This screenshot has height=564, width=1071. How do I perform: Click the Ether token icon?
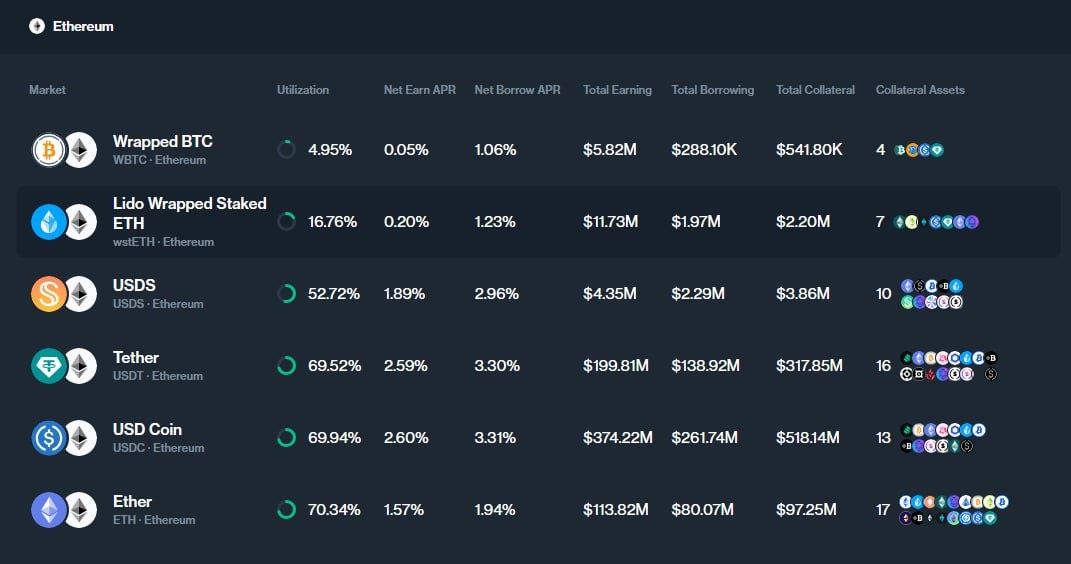point(48,510)
